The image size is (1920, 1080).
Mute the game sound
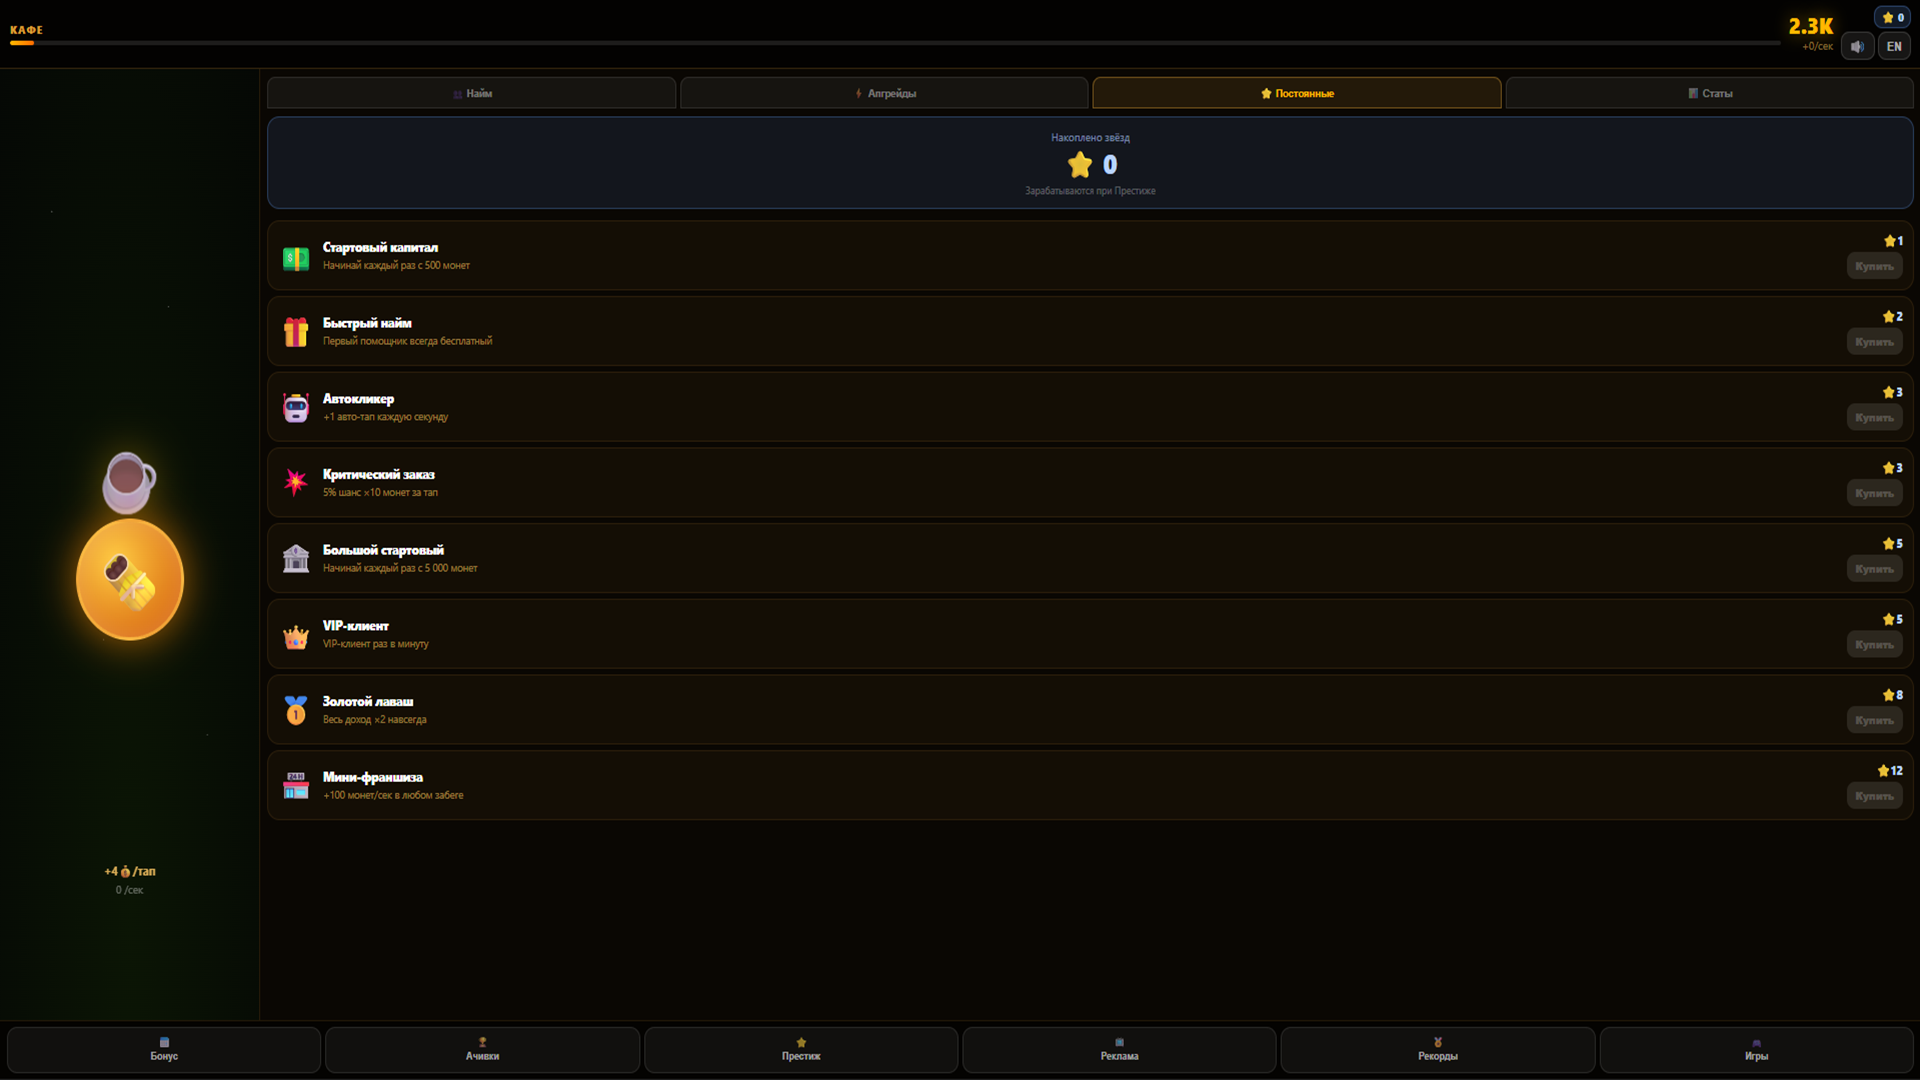[x=1857, y=46]
